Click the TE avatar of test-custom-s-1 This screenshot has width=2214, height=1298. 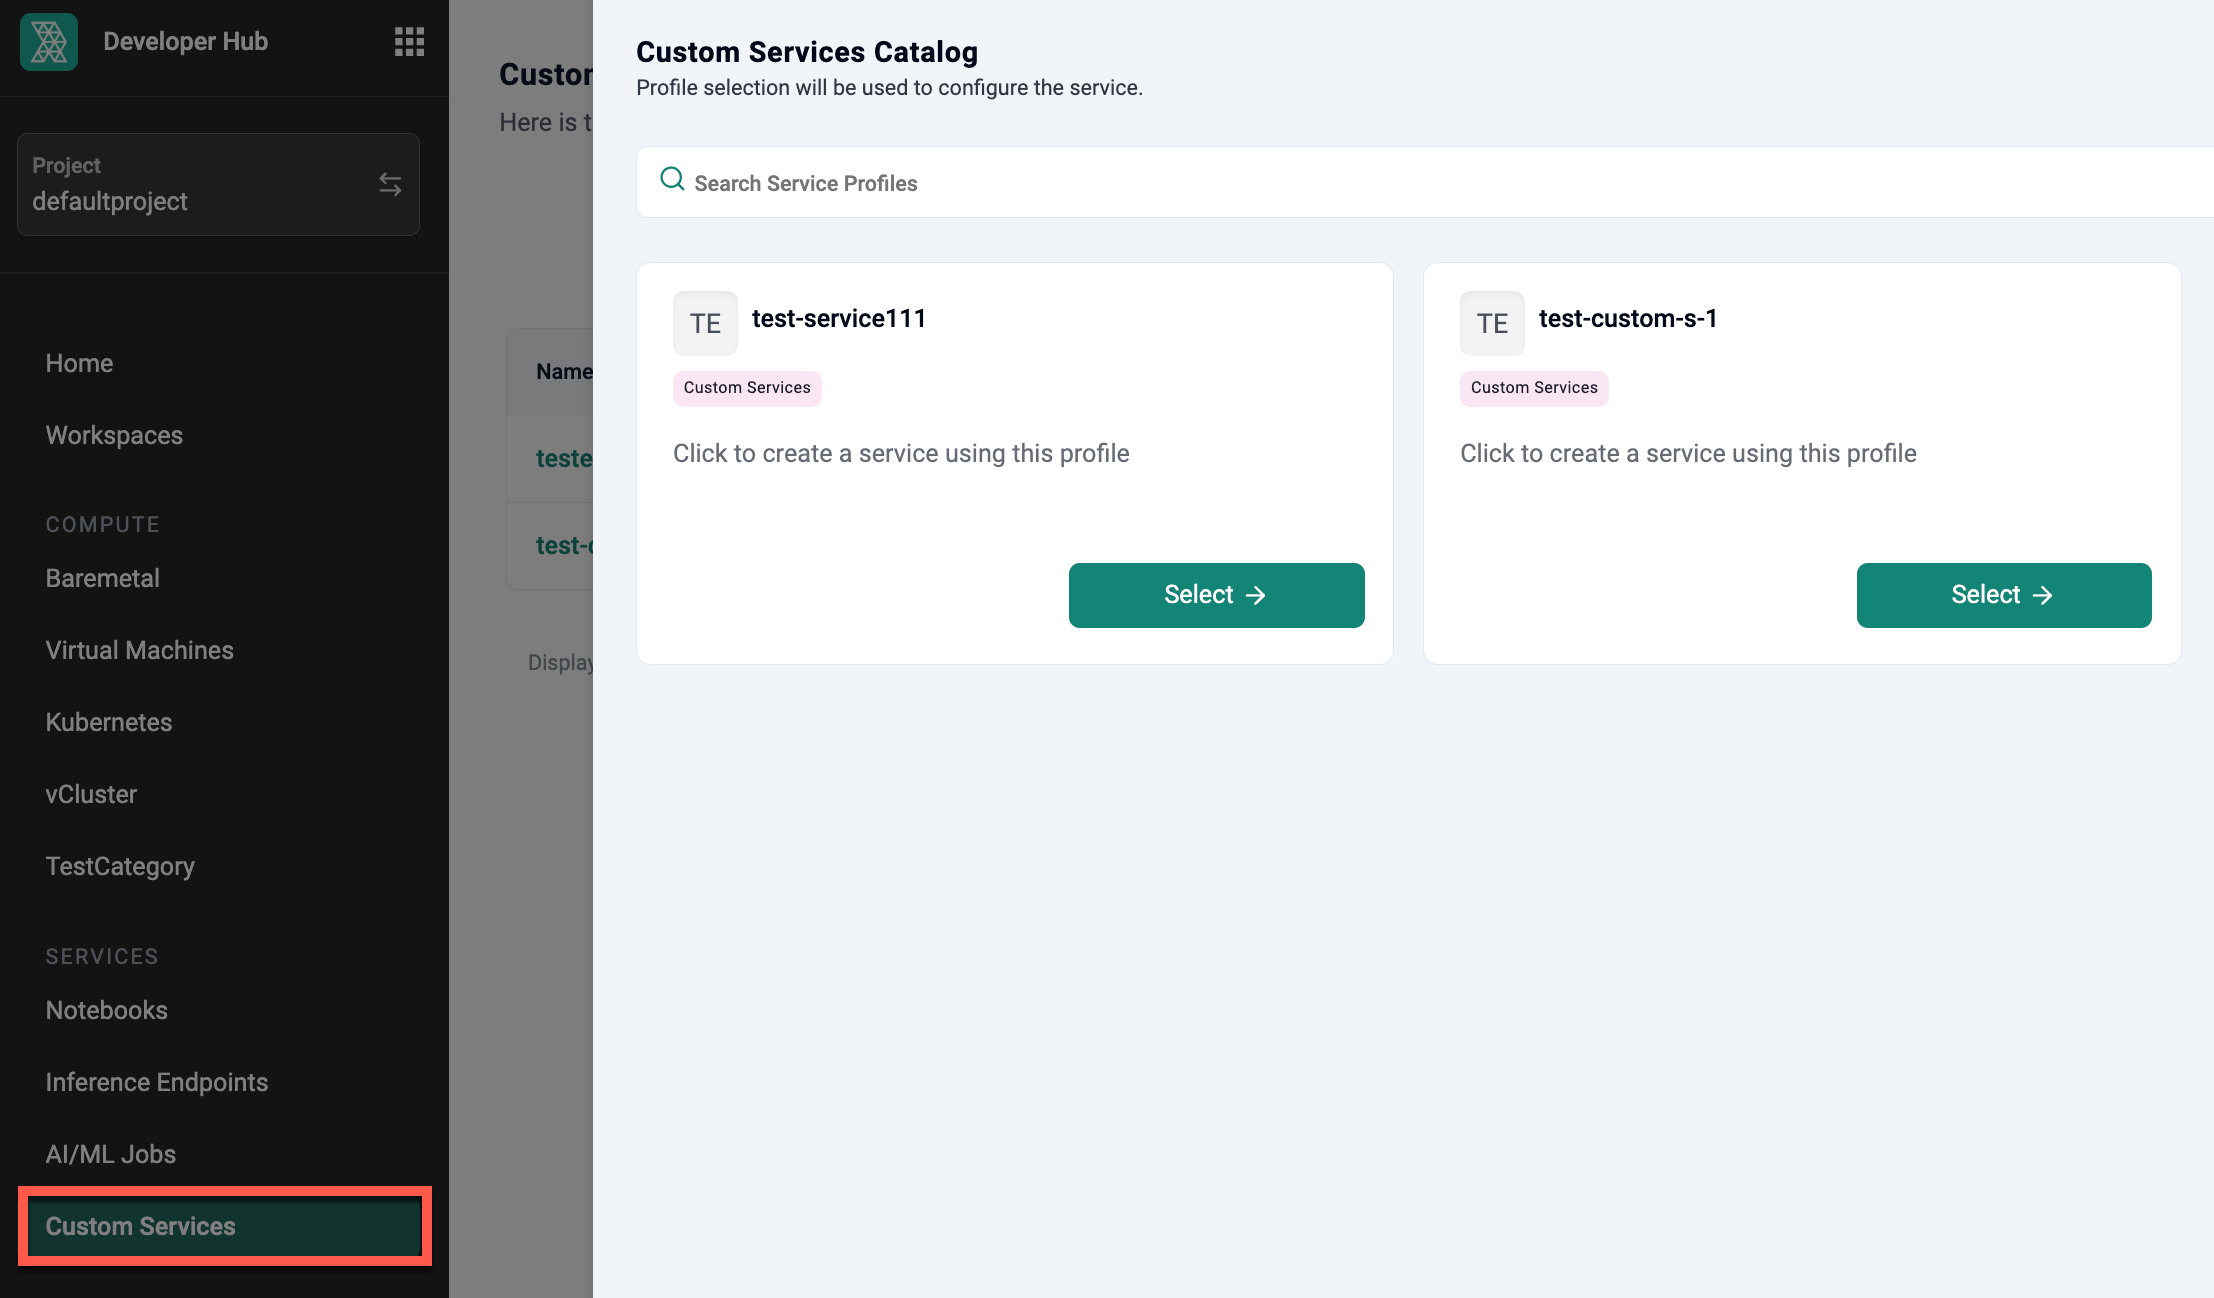(1492, 323)
